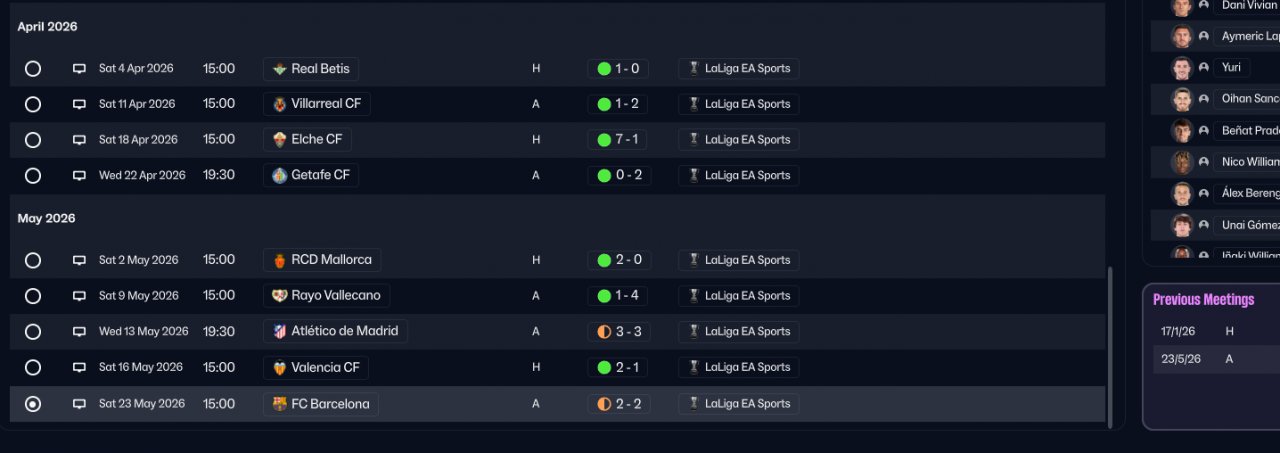This screenshot has height=453, width=1280.
Task: Open the Rayo Vallecano team link
Action: pyautogui.click(x=326, y=296)
